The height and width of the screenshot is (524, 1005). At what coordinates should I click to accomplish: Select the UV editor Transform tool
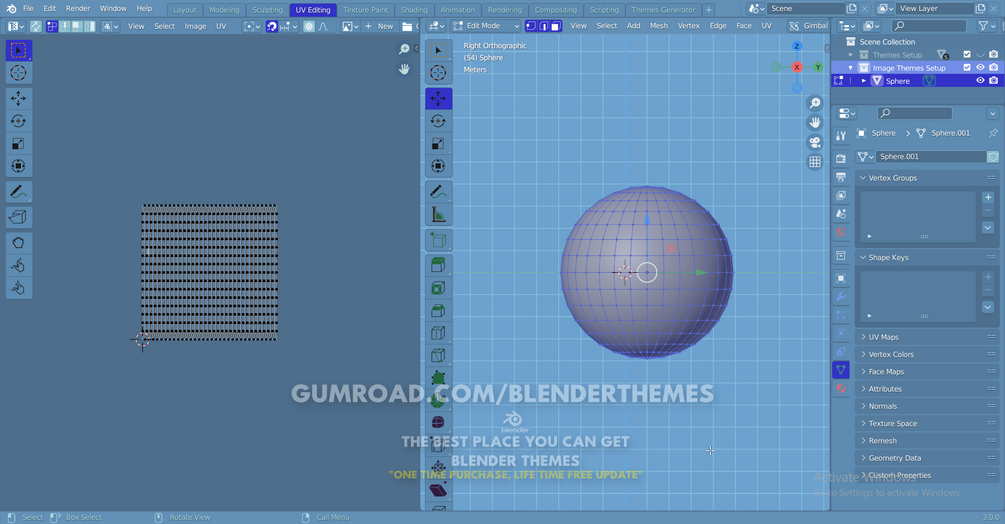pyautogui.click(x=19, y=166)
